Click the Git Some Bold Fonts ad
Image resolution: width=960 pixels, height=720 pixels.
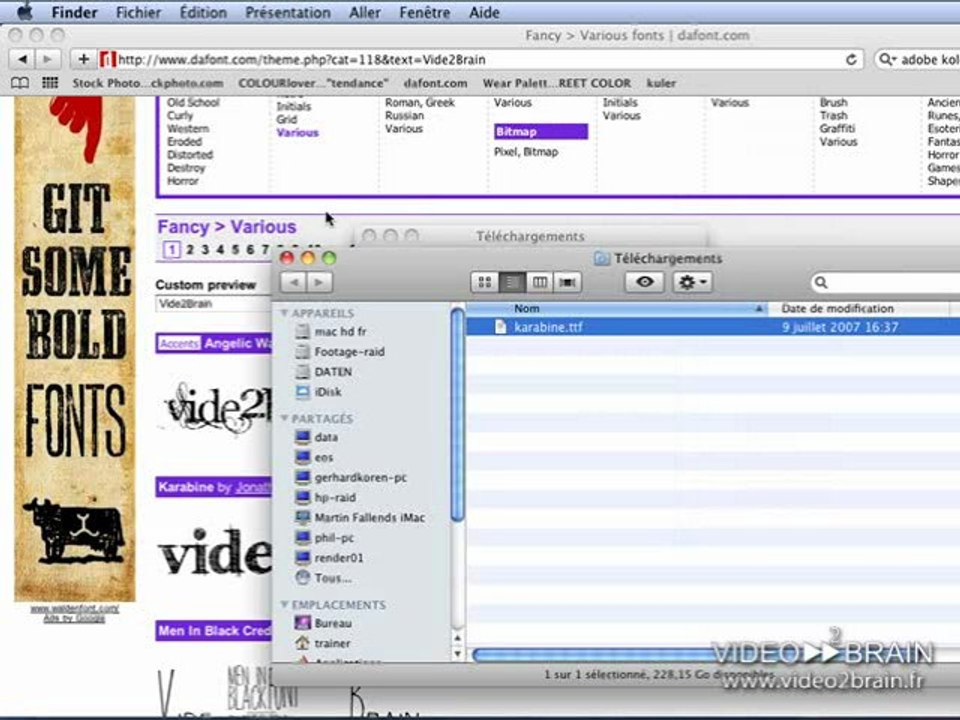(75, 349)
